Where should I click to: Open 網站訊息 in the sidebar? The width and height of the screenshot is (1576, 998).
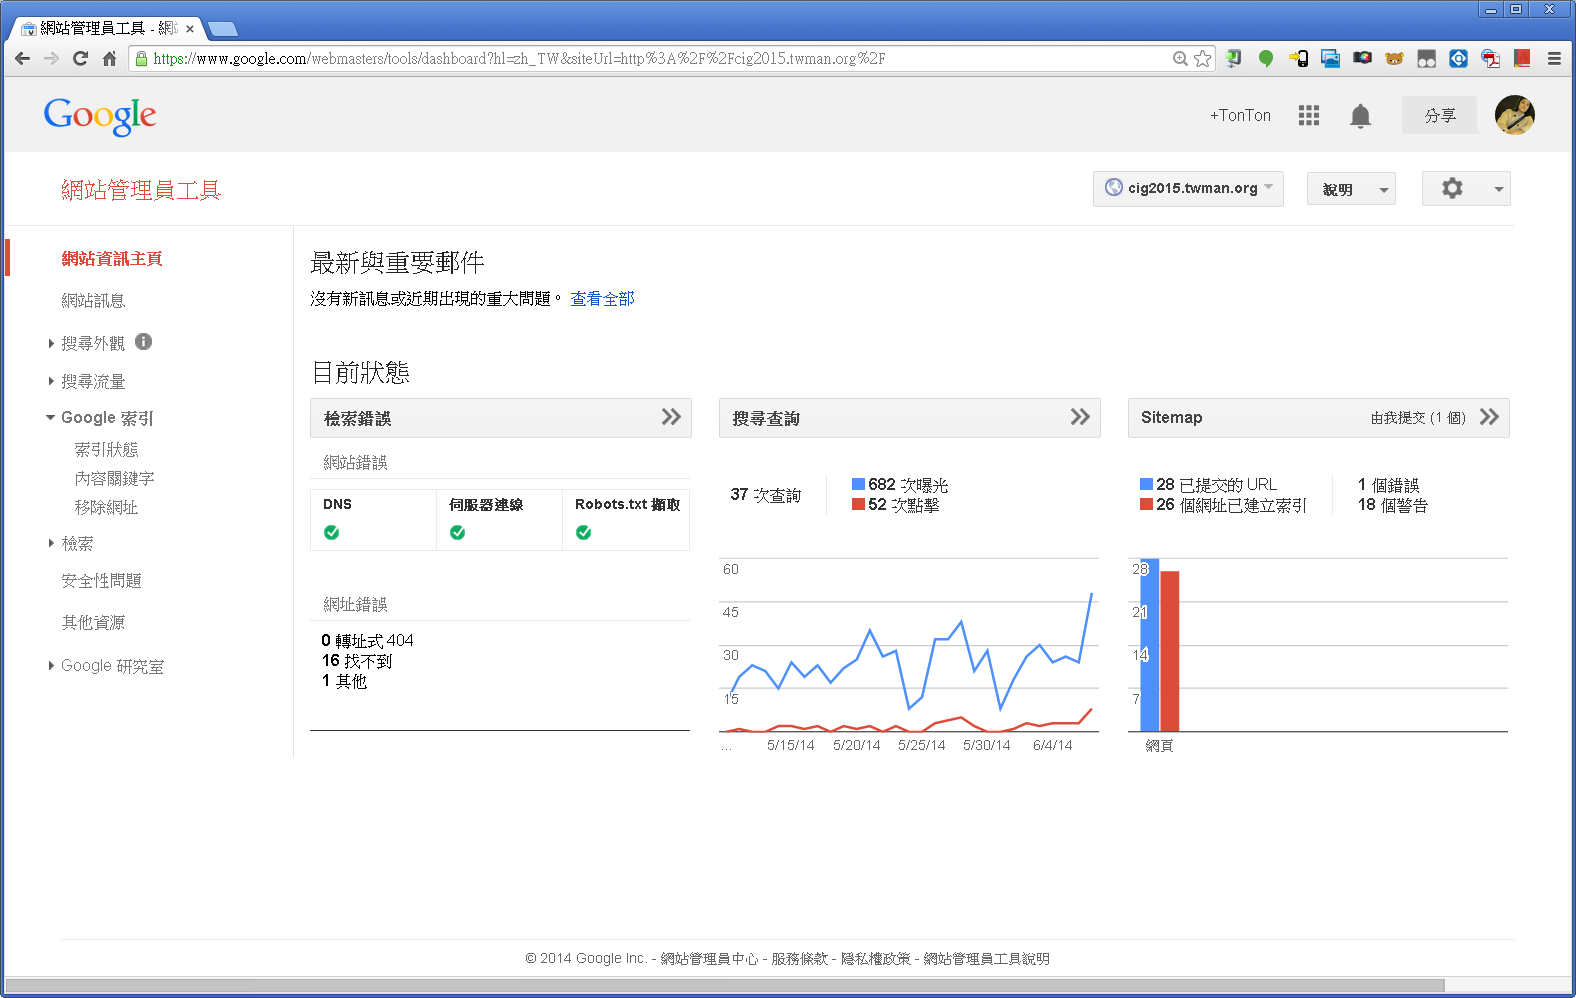coord(93,300)
